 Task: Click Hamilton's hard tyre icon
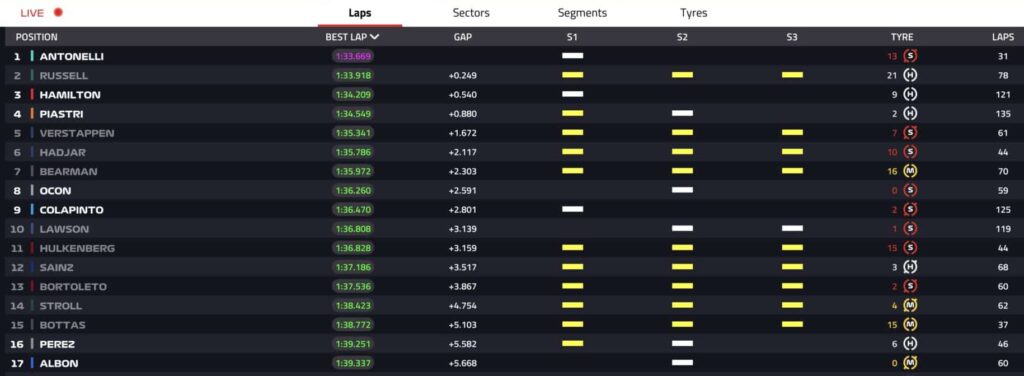910,95
